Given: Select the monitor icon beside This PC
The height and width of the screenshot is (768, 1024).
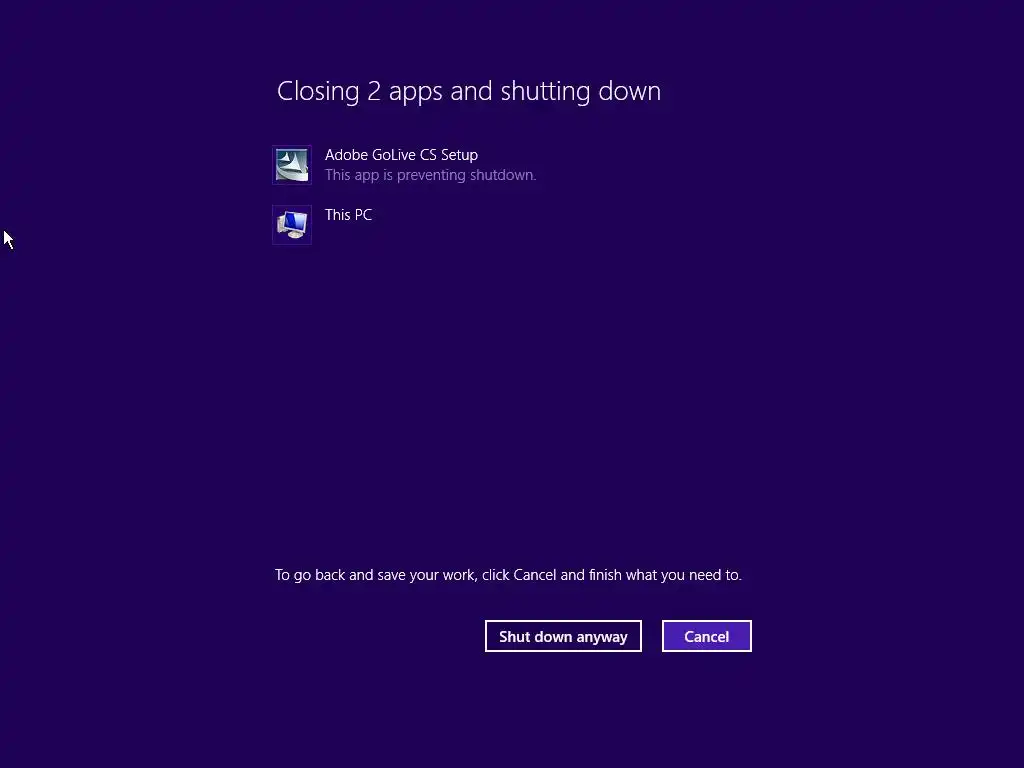Looking at the screenshot, I should pyautogui.click(x=292, y=225).
